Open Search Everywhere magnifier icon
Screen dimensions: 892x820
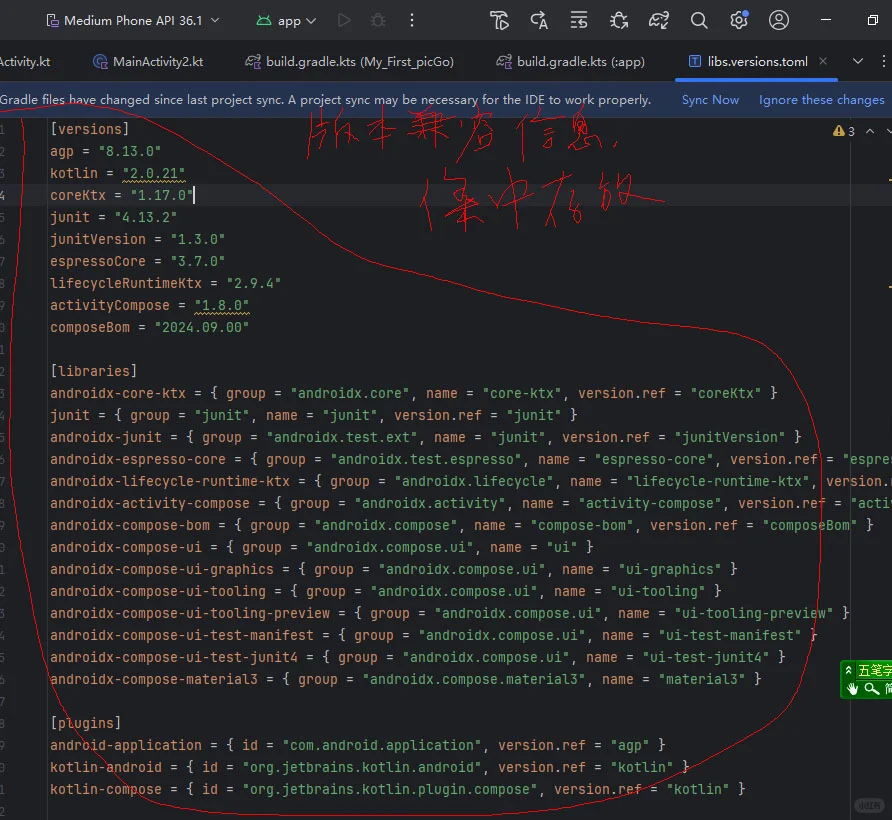pyautogui.click(x=699, y=20)
